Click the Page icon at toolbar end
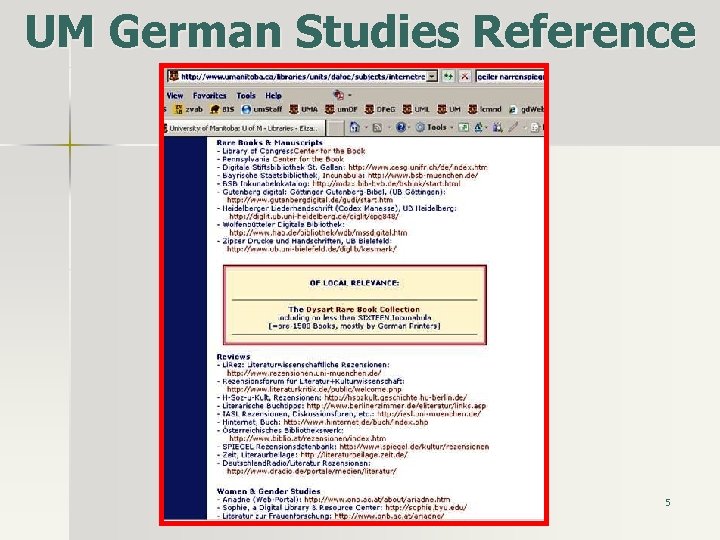The width and height of the screenshot is (720, 540). [535, 128]
